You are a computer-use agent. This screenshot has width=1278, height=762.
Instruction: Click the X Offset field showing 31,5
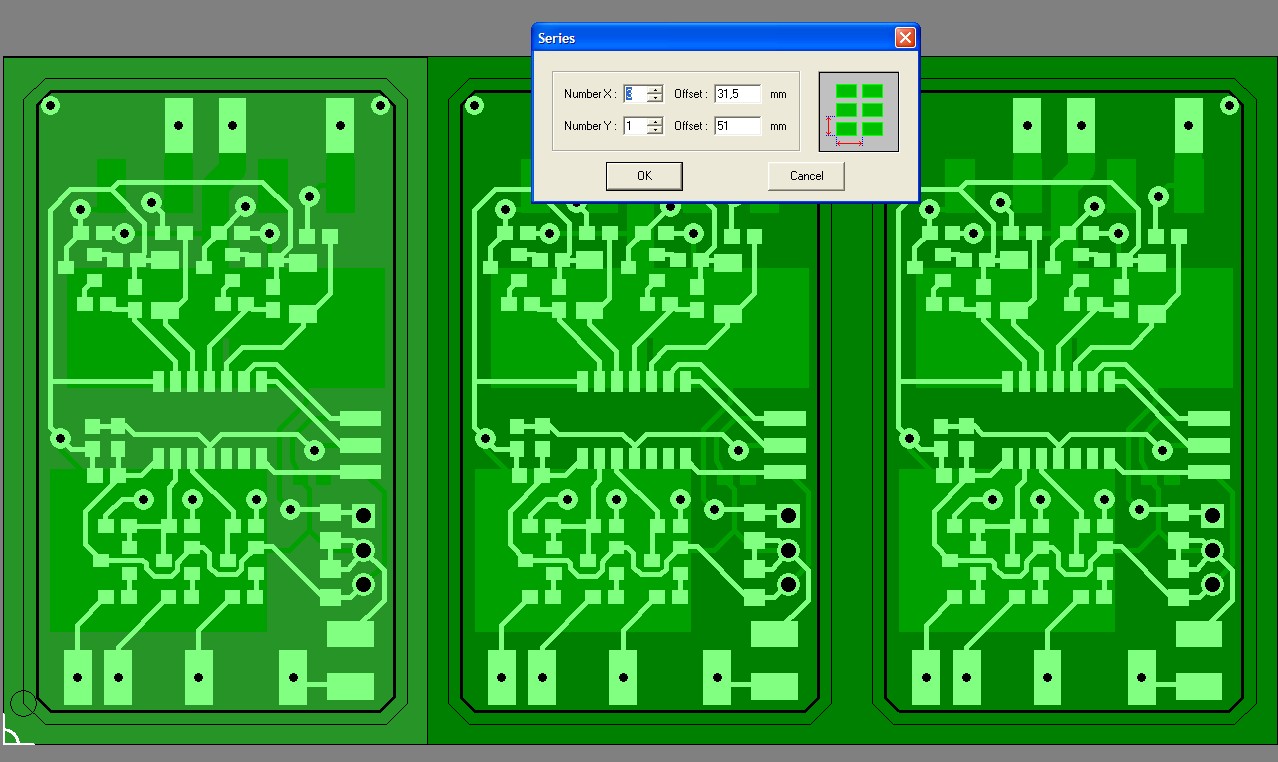[738, 94]
